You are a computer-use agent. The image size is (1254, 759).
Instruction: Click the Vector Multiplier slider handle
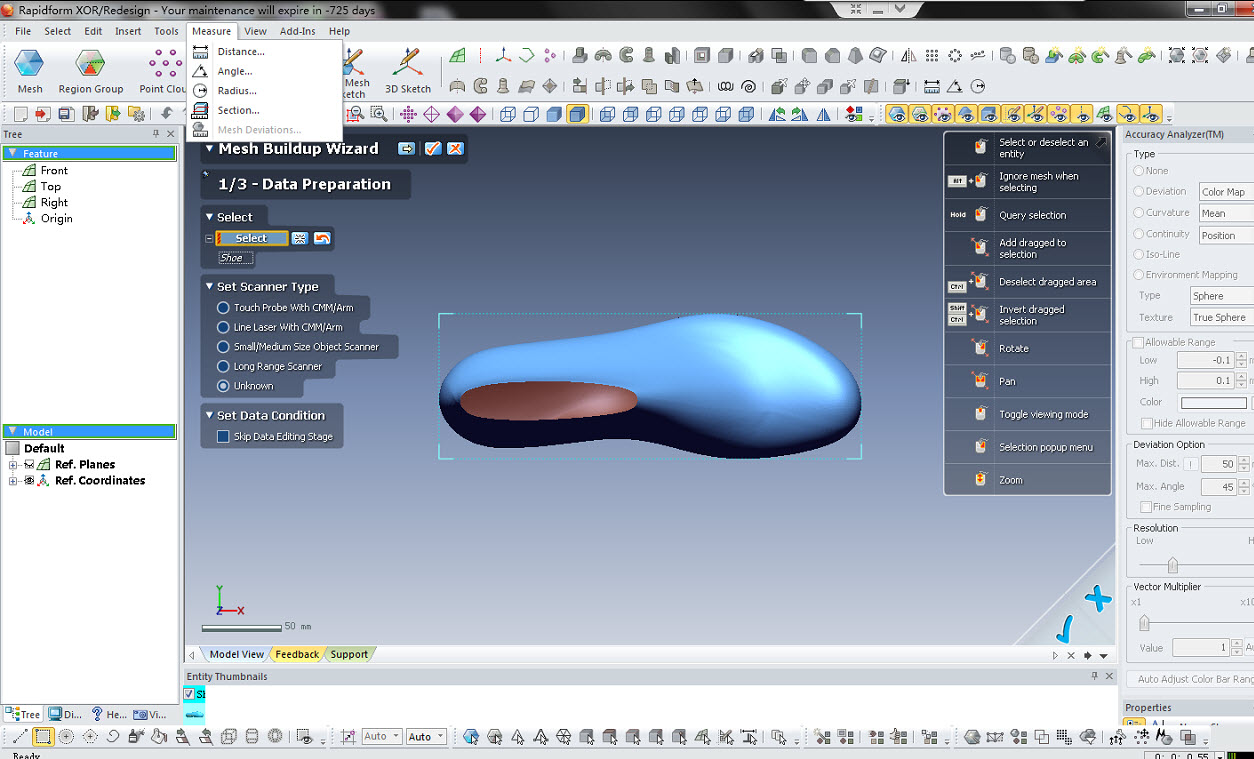1144,624
